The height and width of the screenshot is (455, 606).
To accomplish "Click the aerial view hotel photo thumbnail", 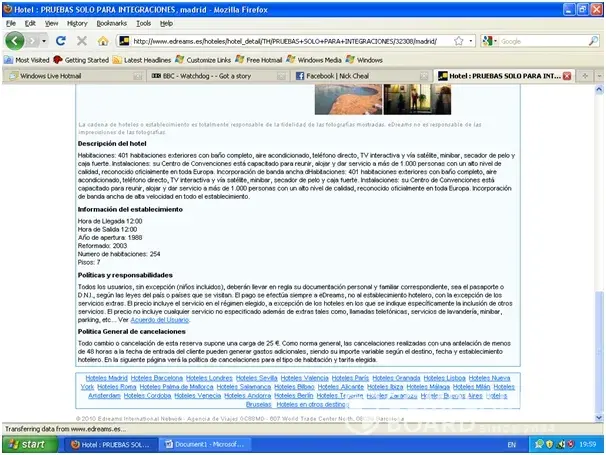I will point(348,99).
